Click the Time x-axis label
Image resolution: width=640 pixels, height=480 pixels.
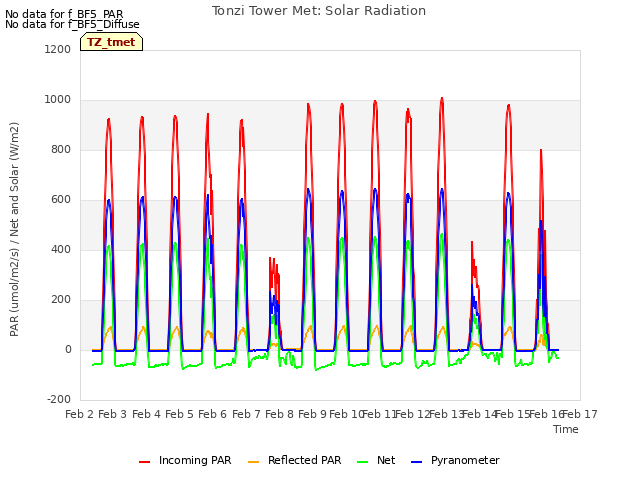(566, 429)
